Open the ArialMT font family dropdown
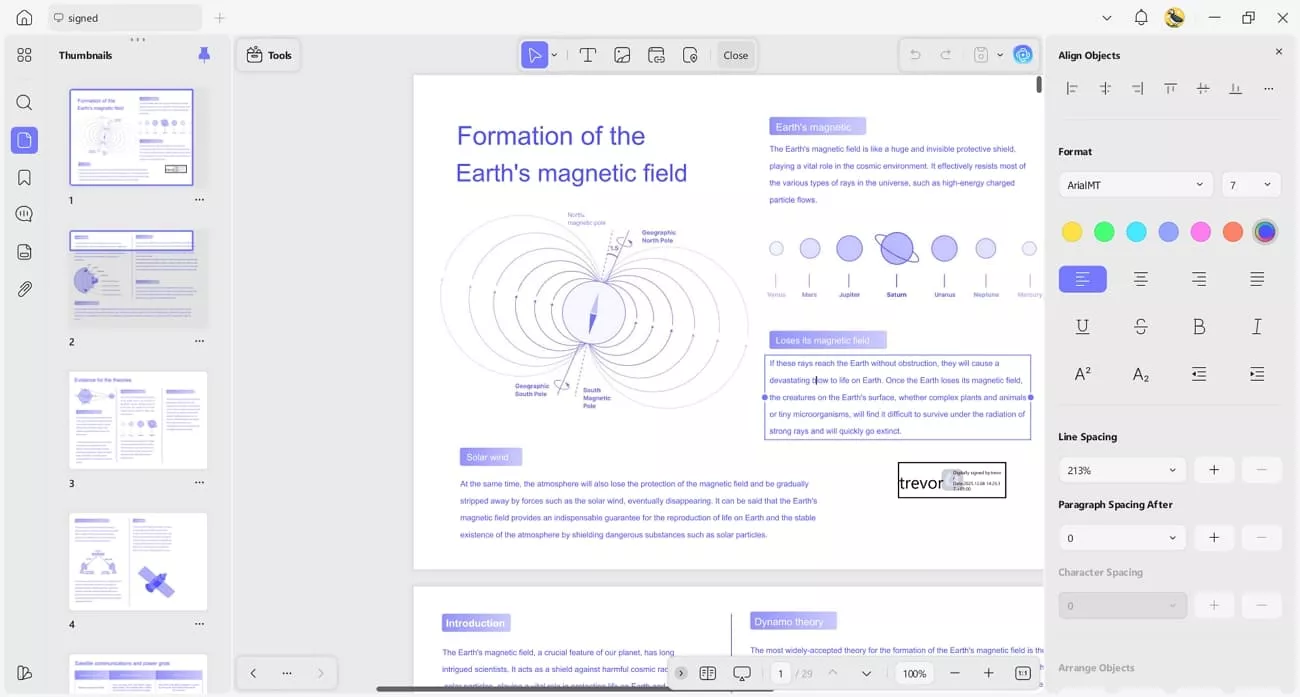The height and width of the screenshot is (697, 1300). point(1134,184)
